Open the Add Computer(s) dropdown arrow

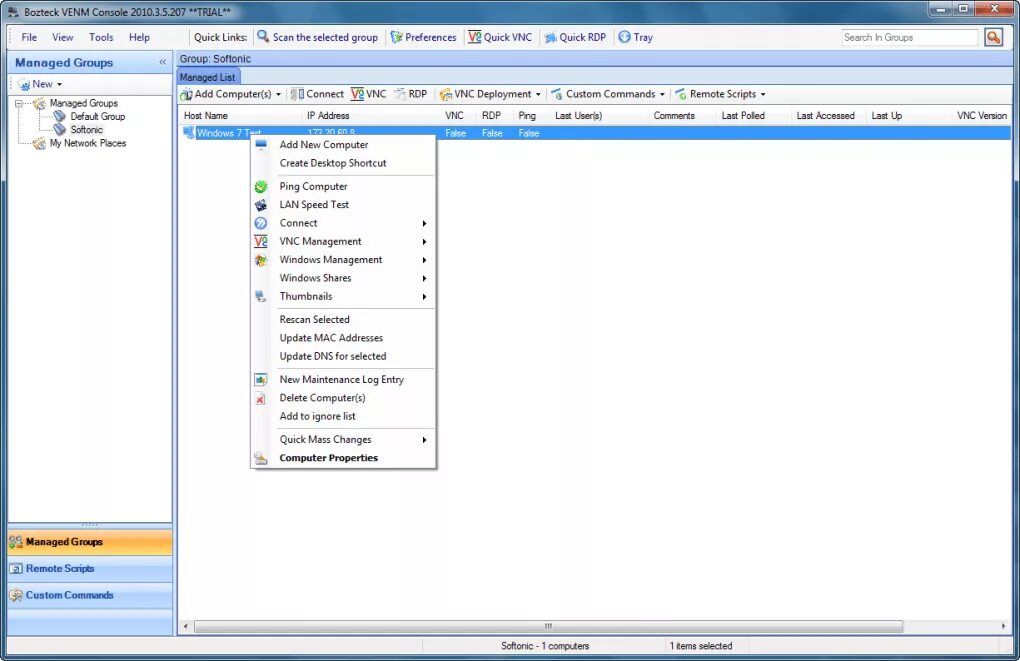[278, 94]
